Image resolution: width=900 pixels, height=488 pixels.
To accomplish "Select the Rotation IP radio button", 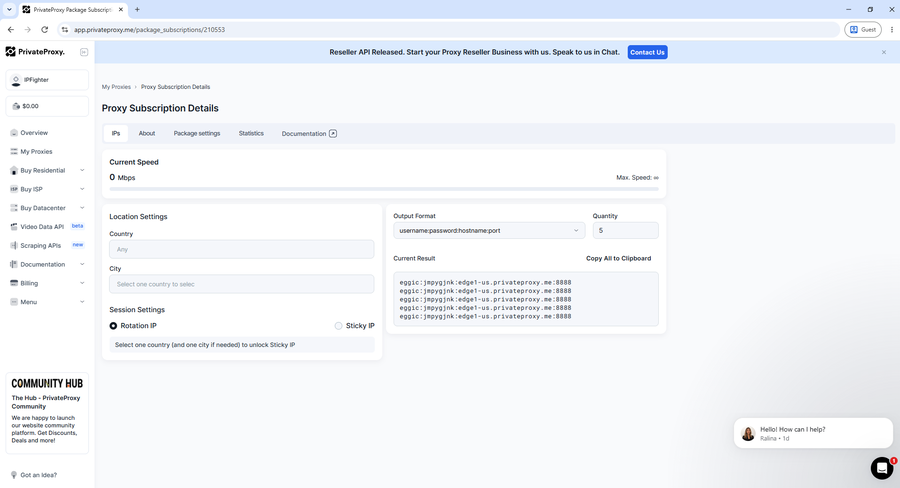I will tap(113, 326).
